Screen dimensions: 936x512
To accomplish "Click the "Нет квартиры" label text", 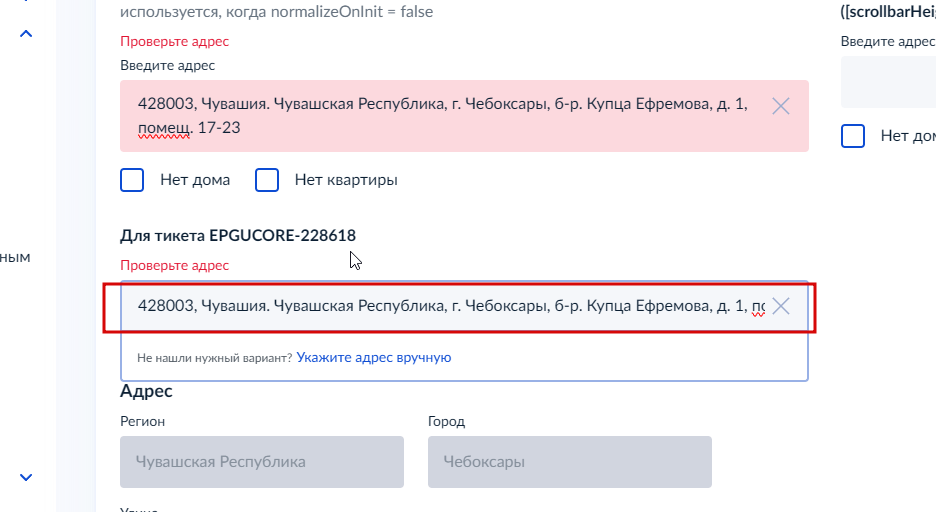I will coord(346,180).
